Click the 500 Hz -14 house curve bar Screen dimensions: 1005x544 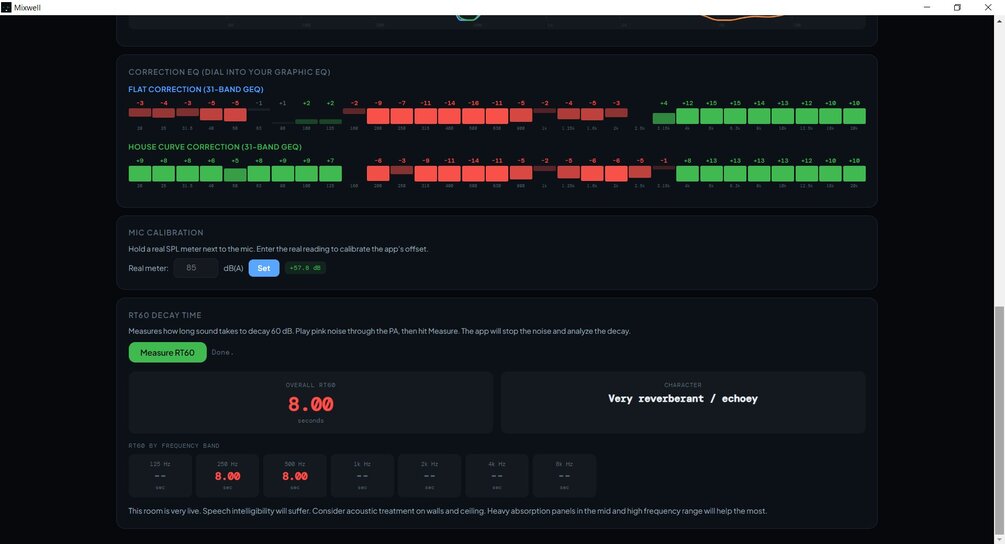(x=473, y=174)
